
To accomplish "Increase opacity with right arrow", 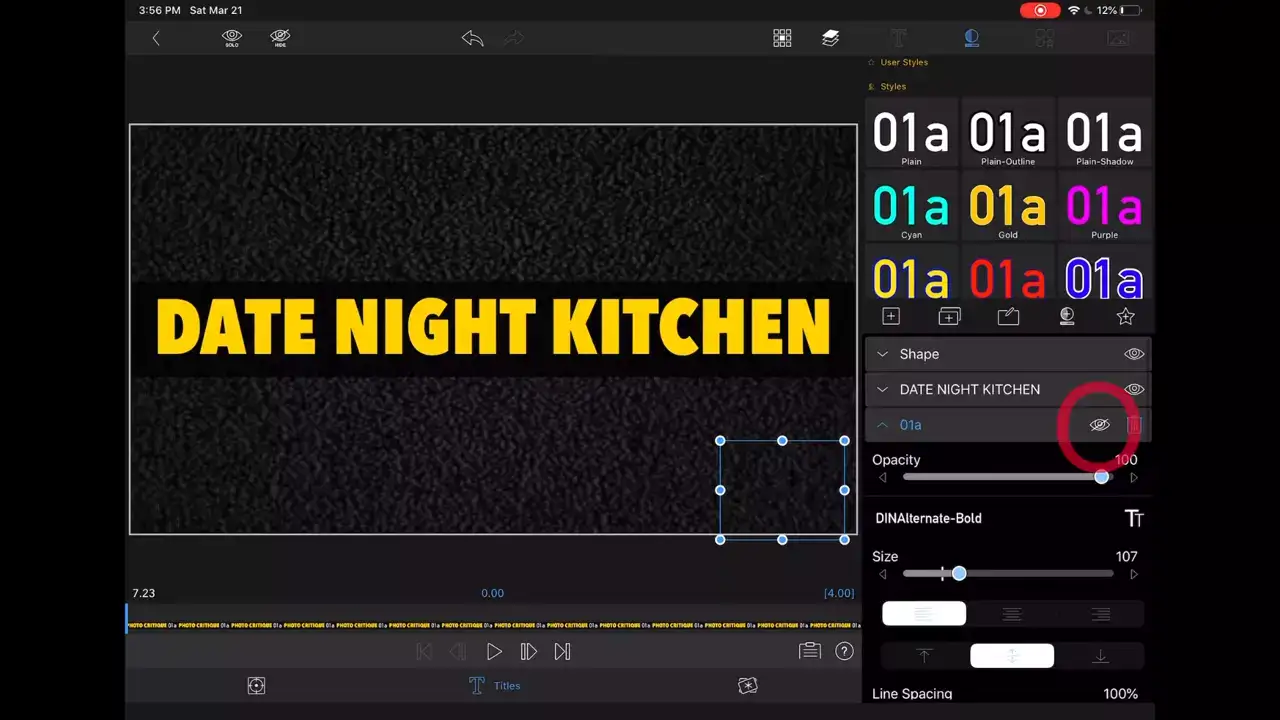I will (1134, 478).
